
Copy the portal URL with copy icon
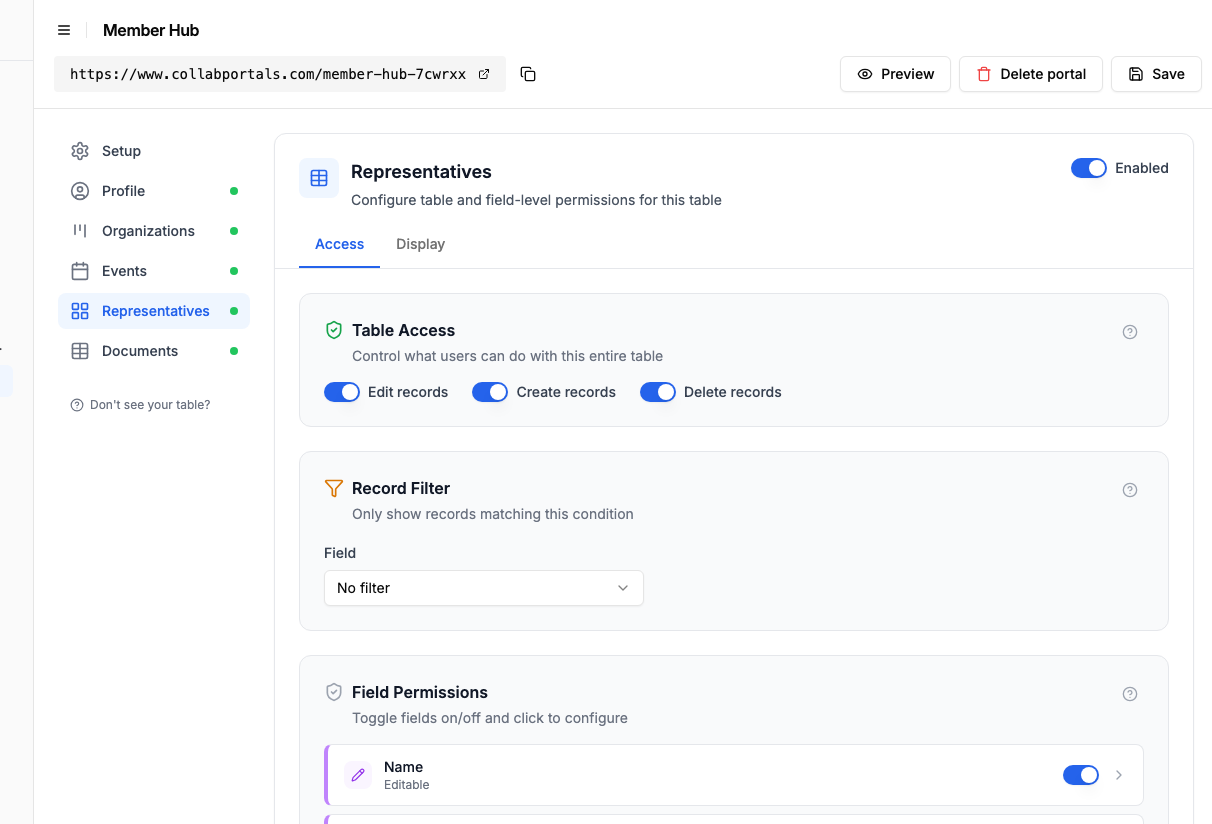click(528, 74)
